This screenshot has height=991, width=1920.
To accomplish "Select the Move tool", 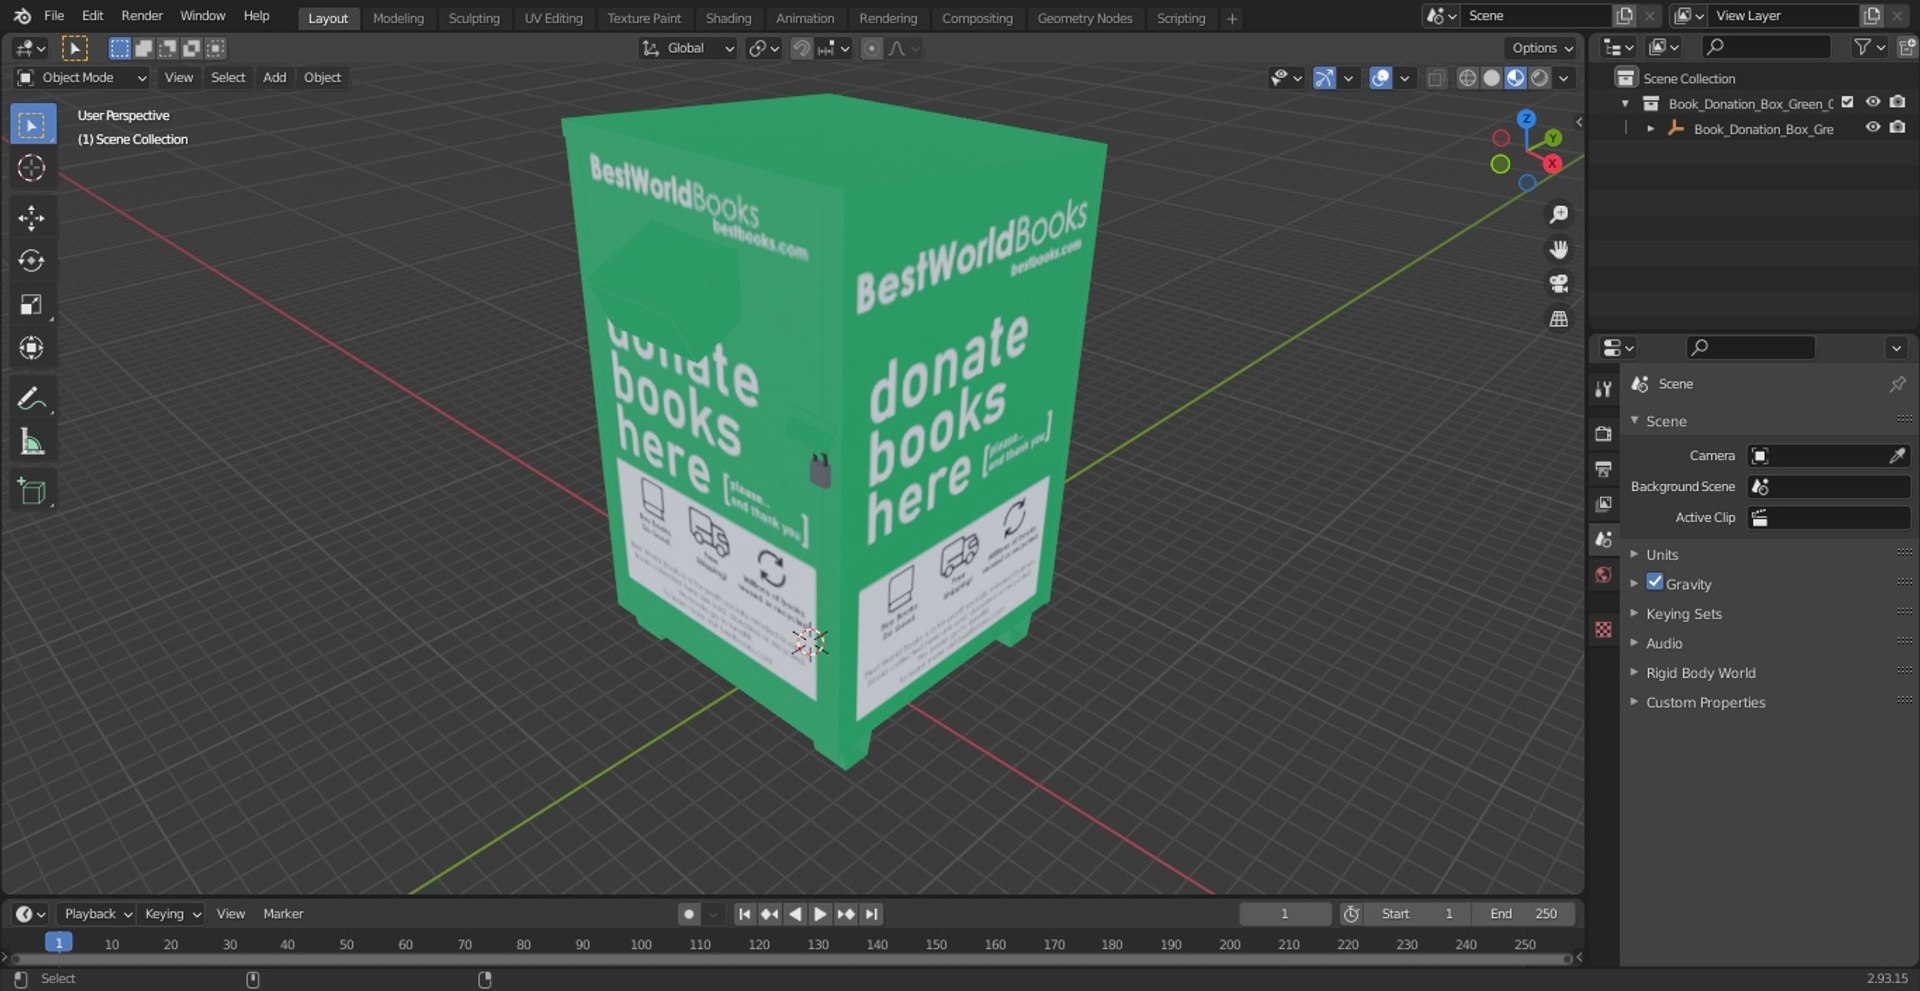I will point(32,218).
